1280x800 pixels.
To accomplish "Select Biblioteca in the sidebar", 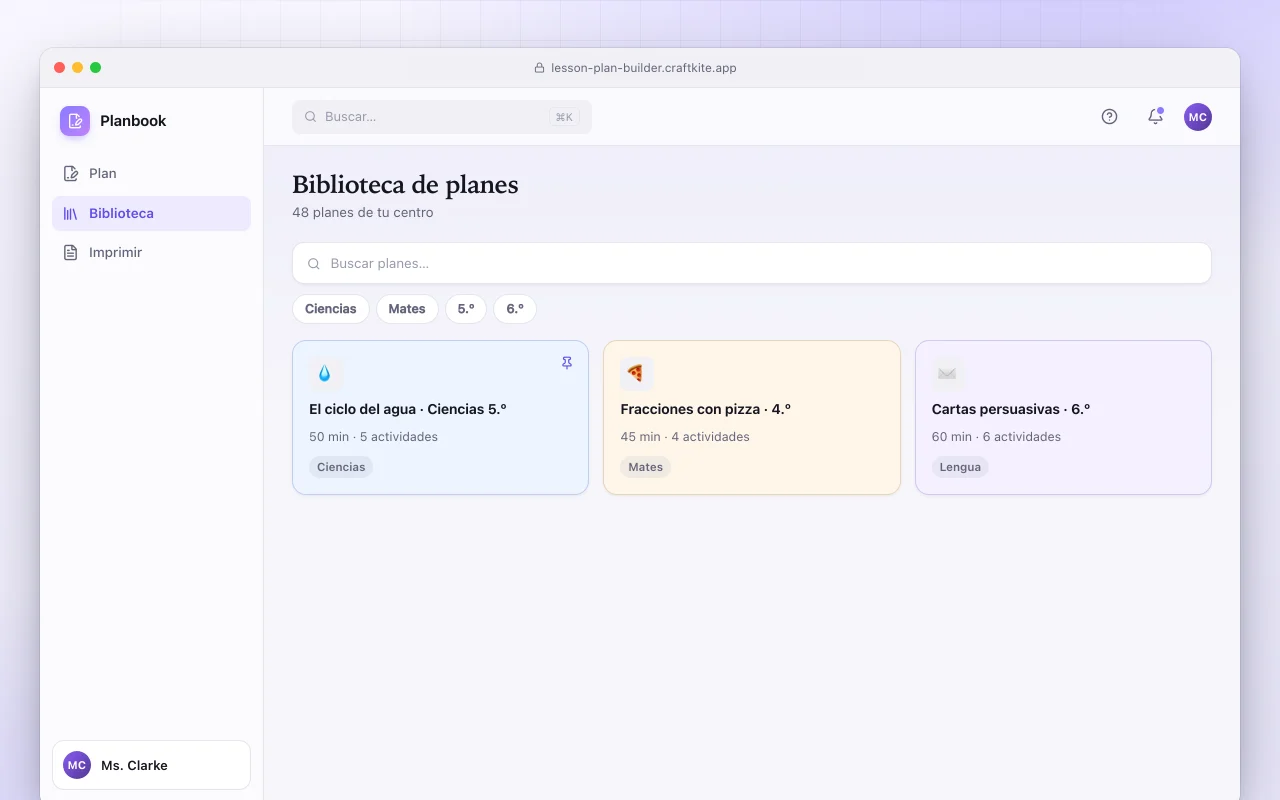I will point(151,213).
